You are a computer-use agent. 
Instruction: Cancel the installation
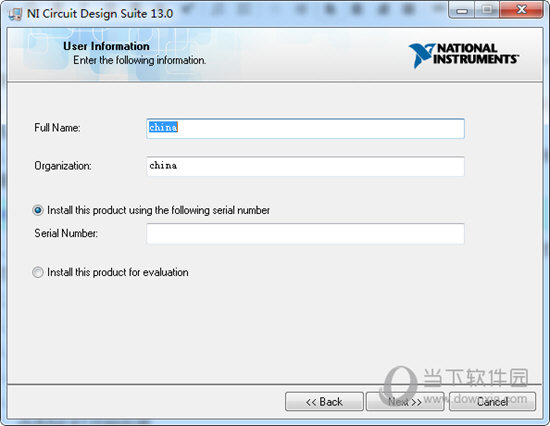tap(492, 401)
